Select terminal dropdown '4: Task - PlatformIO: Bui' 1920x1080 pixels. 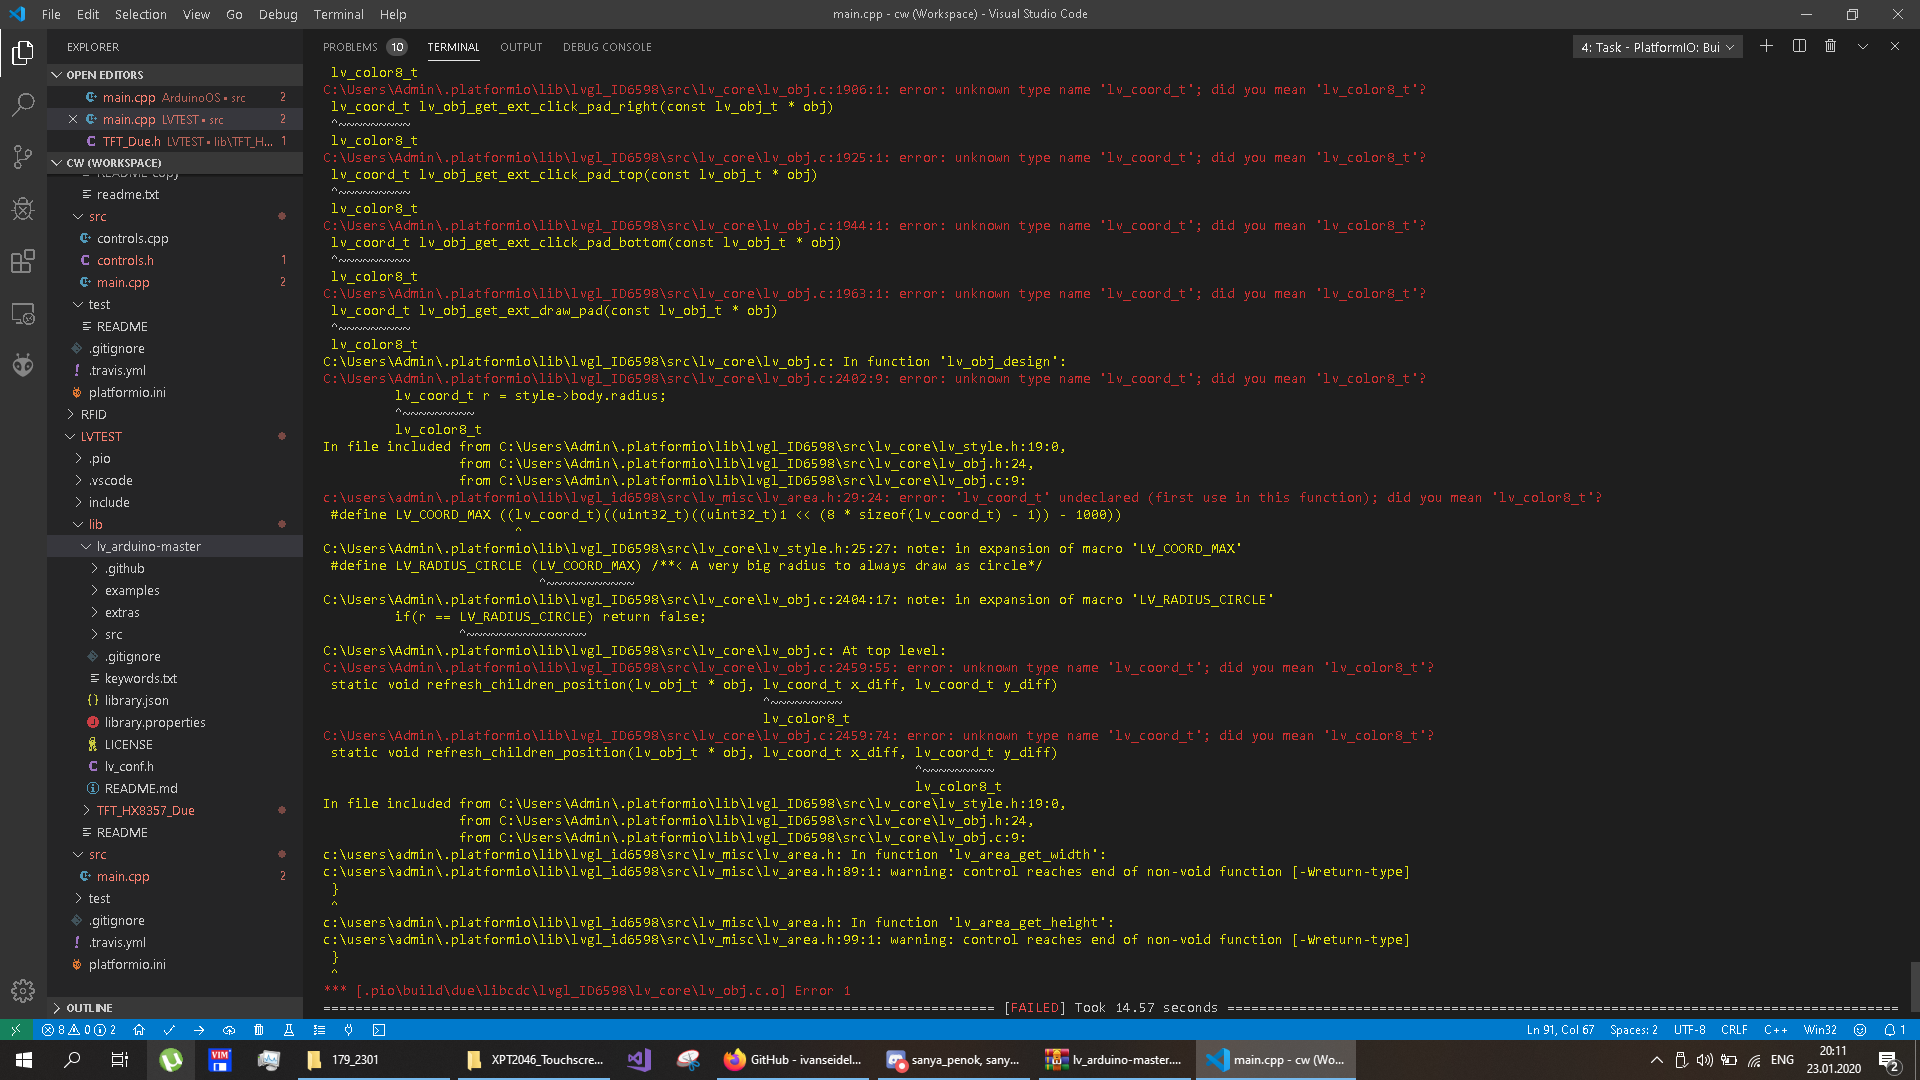[1657, 47]
